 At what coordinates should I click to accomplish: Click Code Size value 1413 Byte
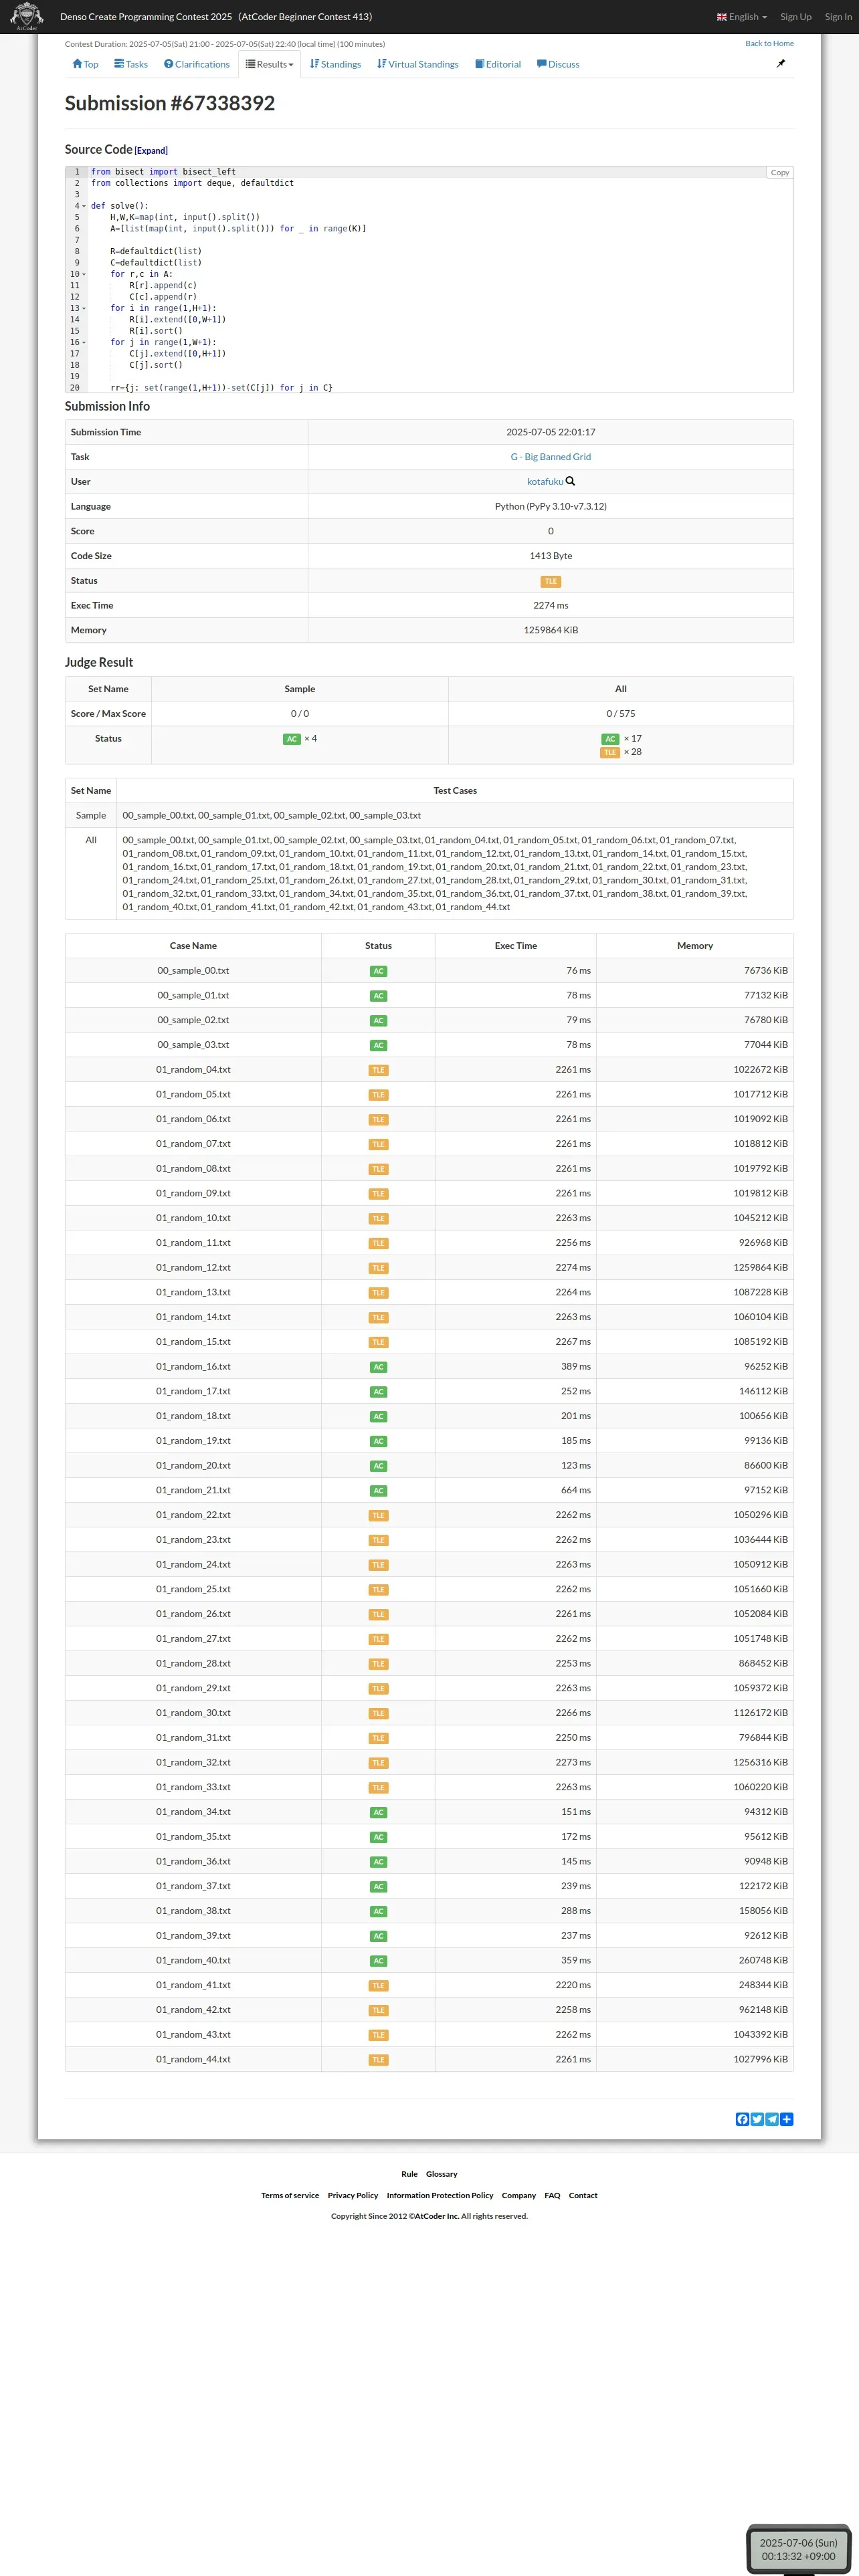[x=551, y=556]
